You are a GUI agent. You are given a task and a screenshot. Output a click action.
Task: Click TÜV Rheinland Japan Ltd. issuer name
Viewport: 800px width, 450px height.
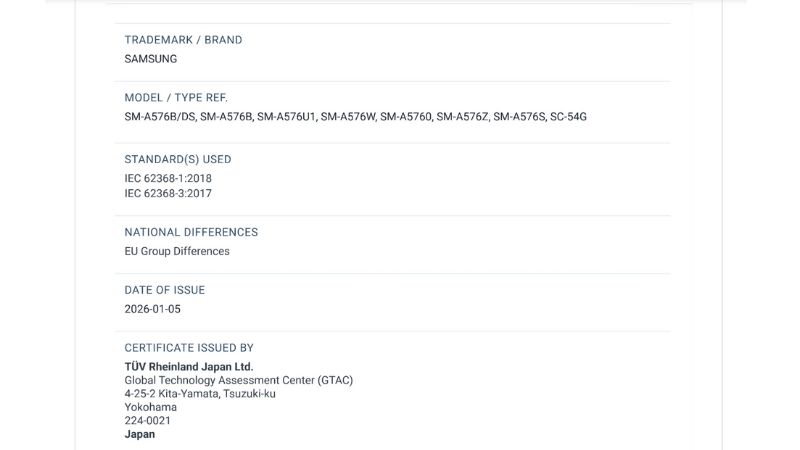[189, 367]
